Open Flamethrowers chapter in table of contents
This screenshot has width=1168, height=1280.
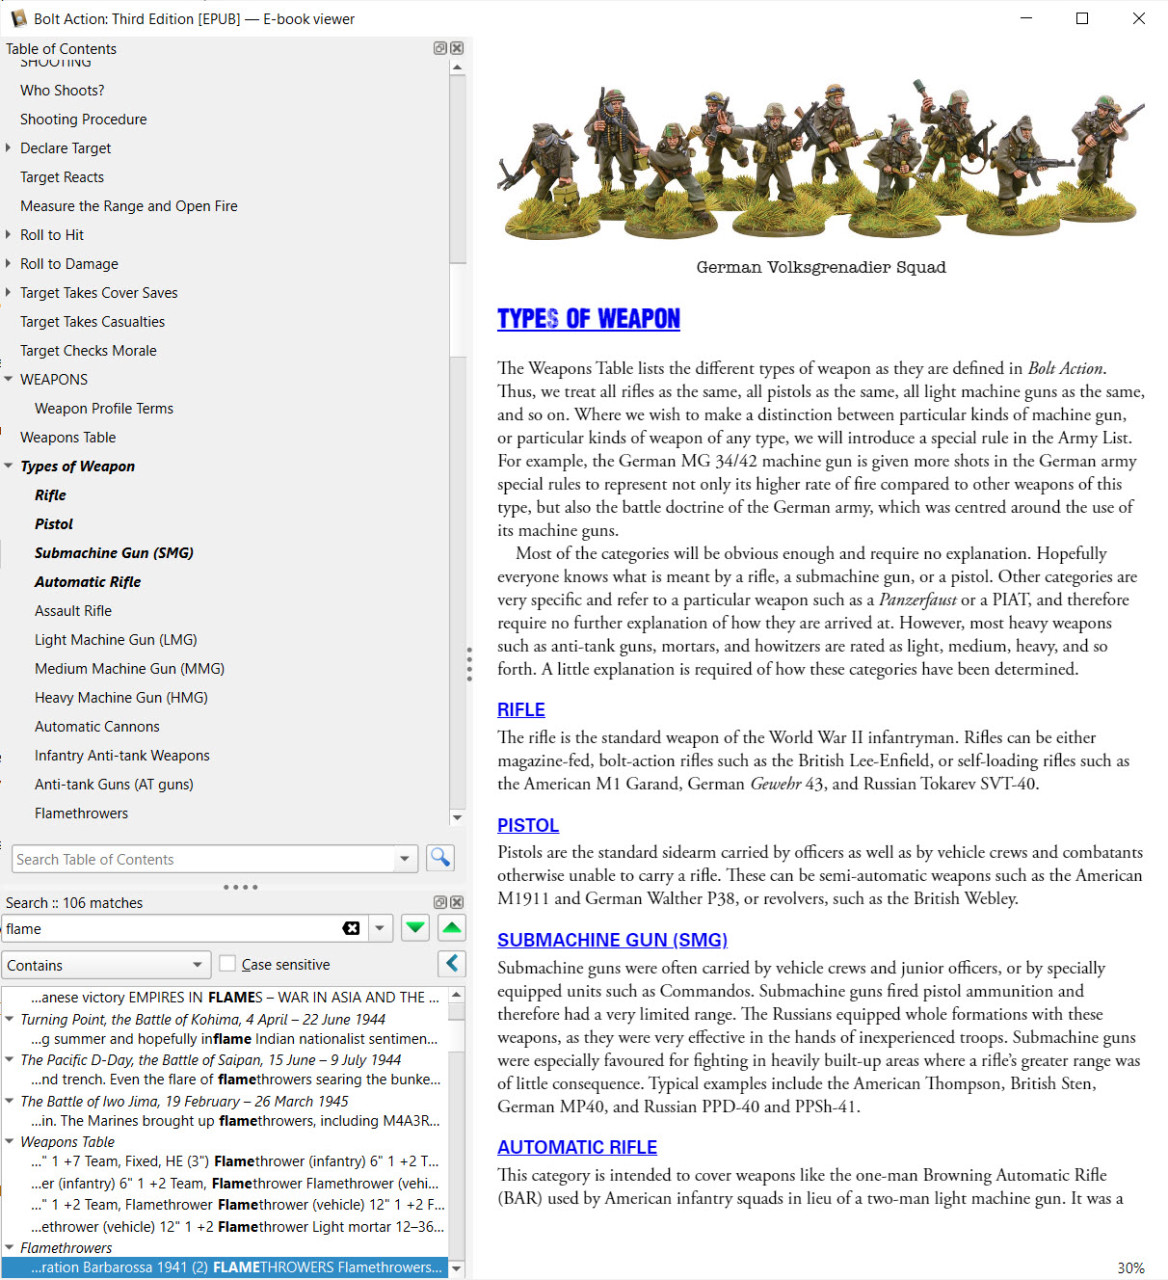click(81, 814)
